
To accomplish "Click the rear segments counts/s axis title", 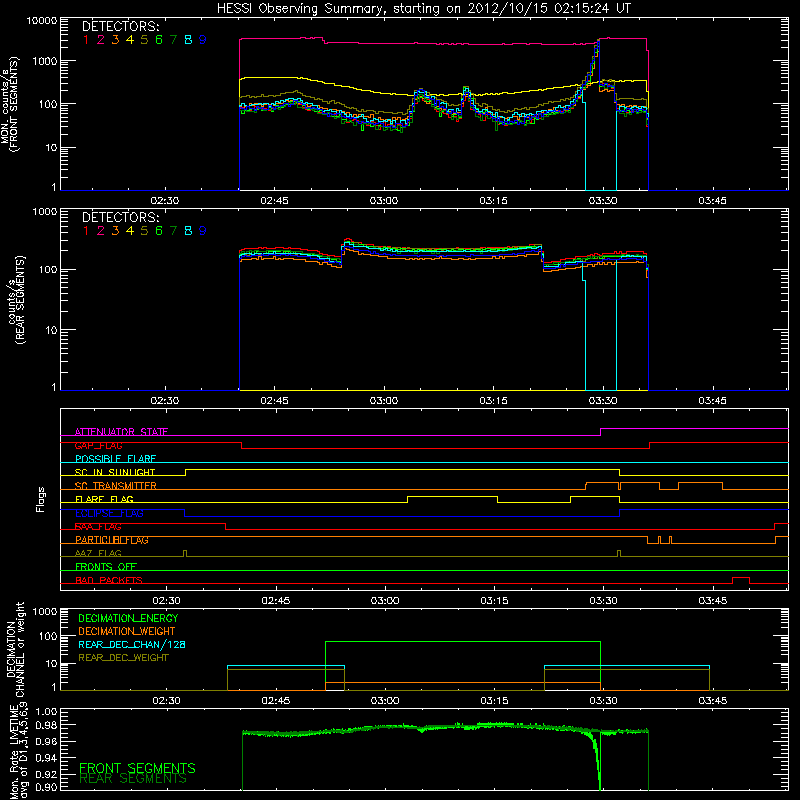I will coord(16,300).
